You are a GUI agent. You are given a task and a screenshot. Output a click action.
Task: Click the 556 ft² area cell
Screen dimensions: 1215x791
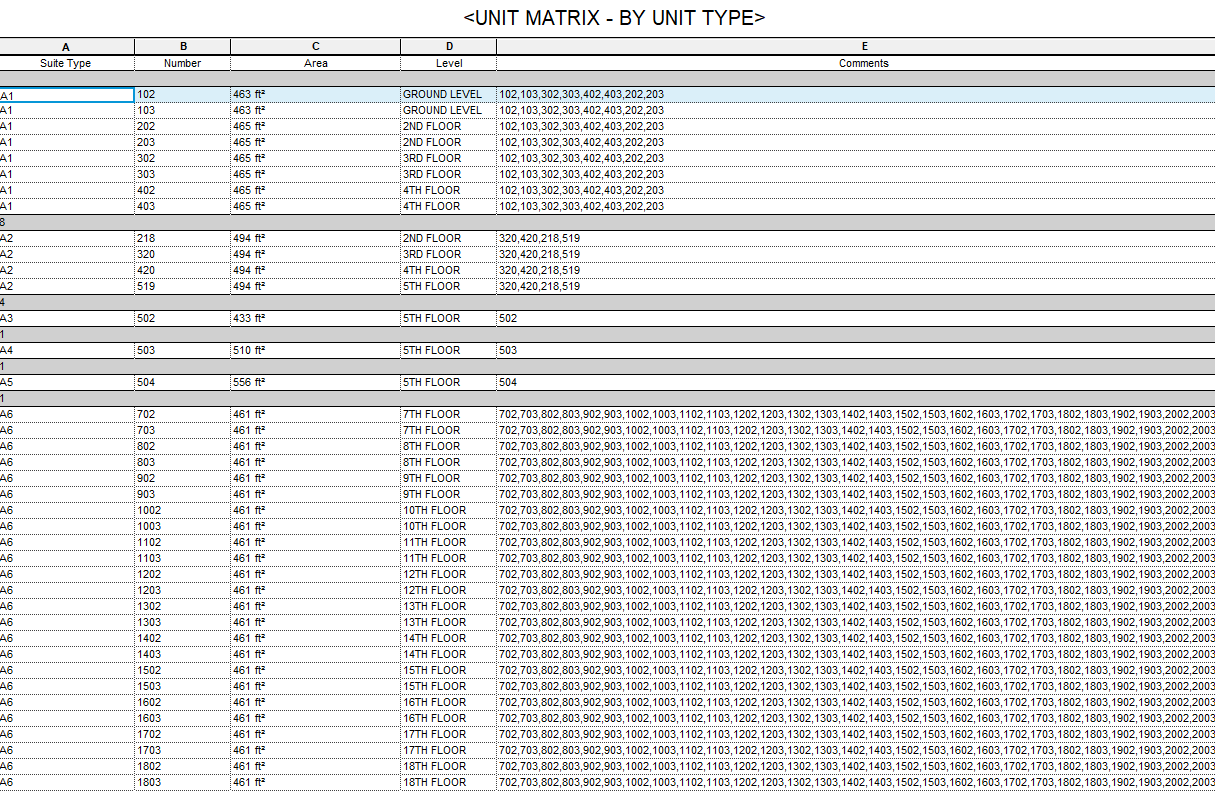coord(316,382)
